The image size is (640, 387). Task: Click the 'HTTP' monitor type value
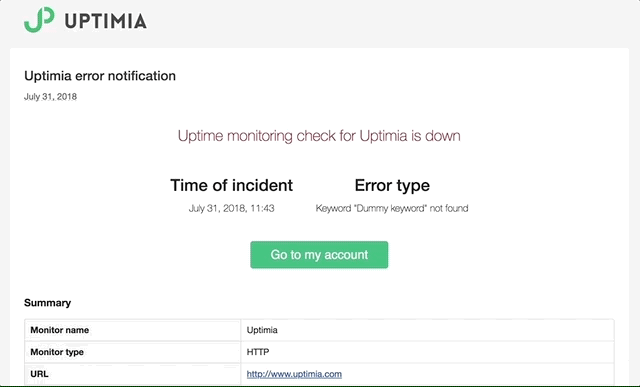click(258, 352)
